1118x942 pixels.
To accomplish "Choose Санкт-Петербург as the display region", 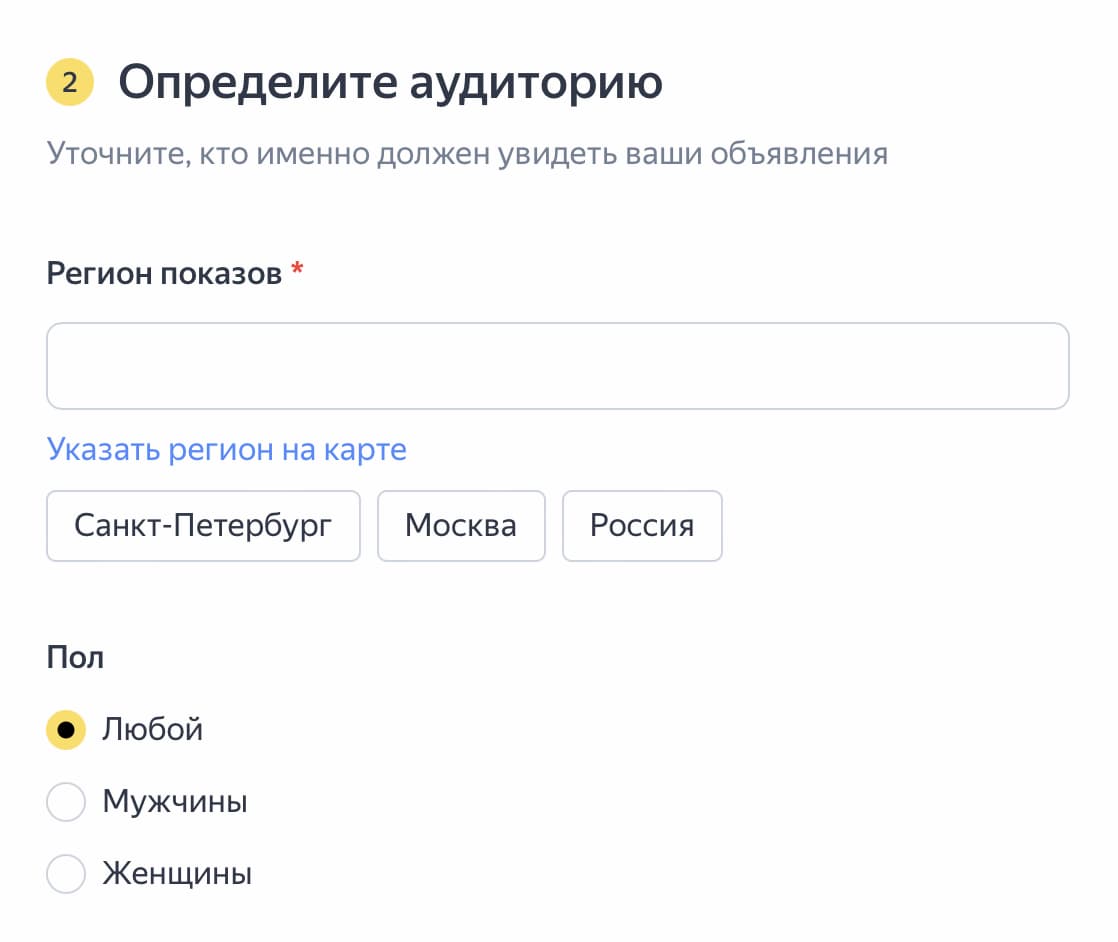I will (x=203, y=525).
